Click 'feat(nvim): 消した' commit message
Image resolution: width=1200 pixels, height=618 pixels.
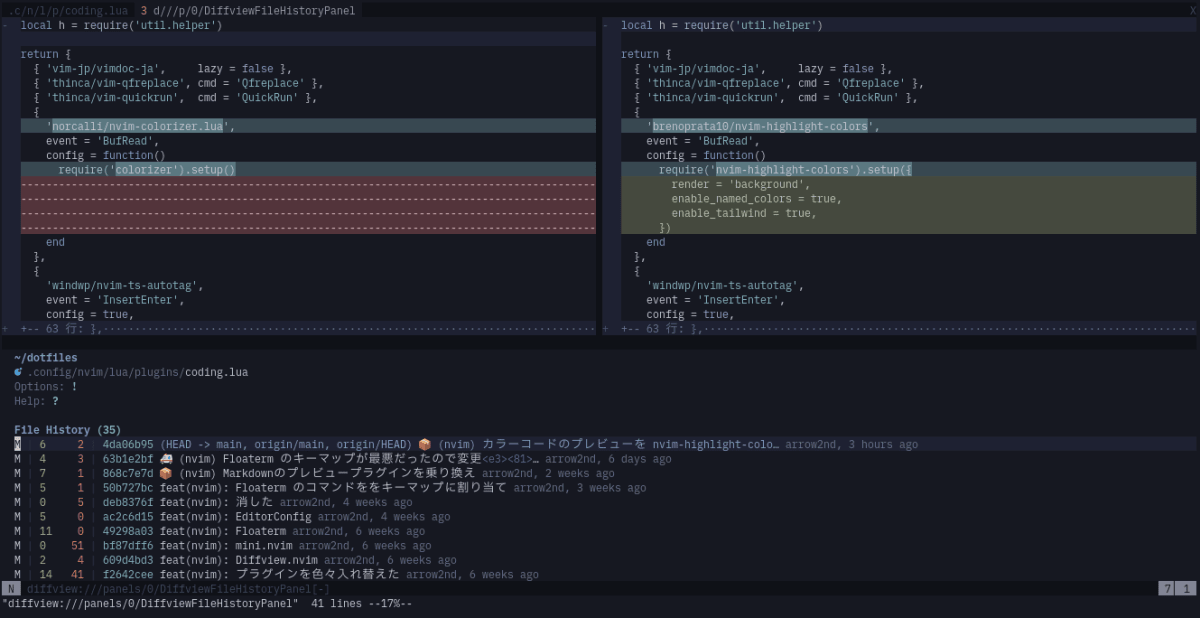217,502
